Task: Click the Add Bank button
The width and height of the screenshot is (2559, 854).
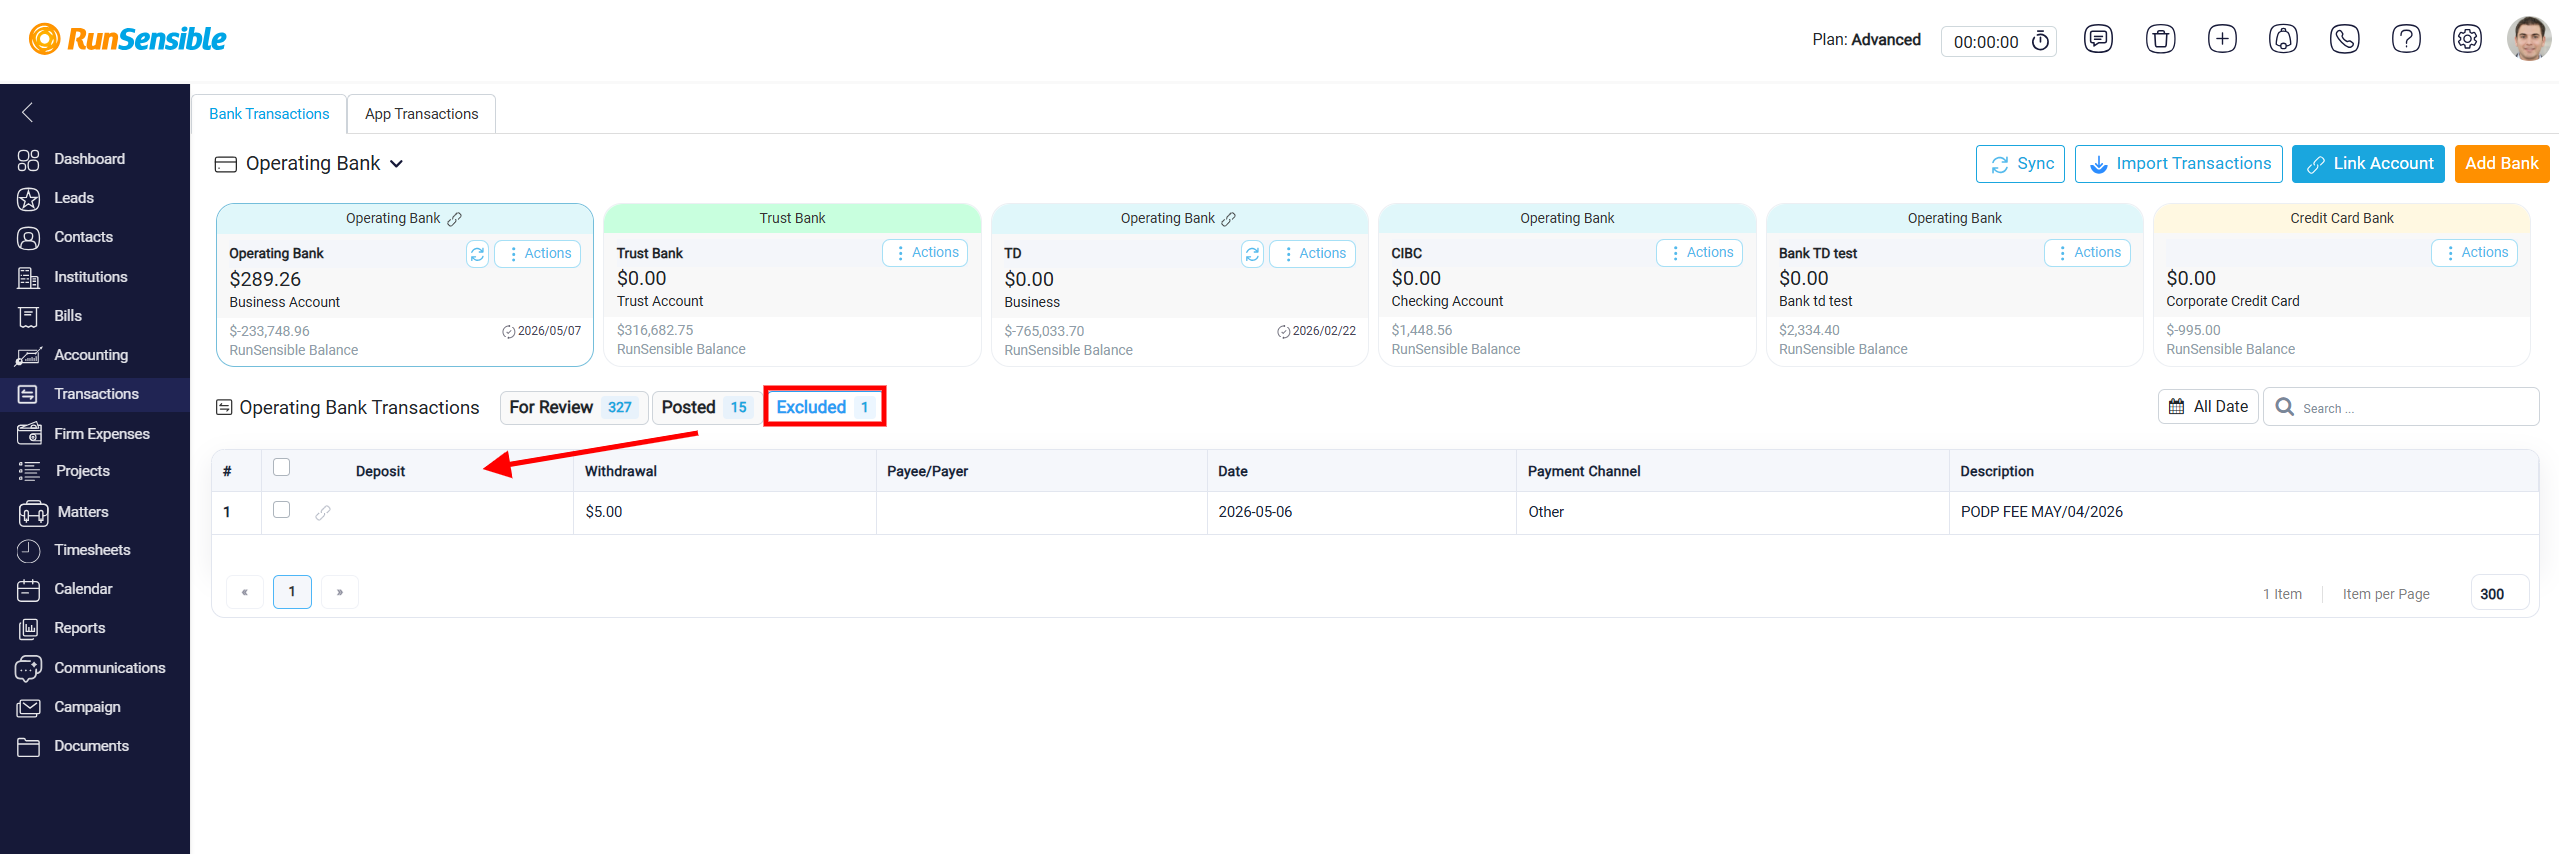Action: tap(2502, 164)
